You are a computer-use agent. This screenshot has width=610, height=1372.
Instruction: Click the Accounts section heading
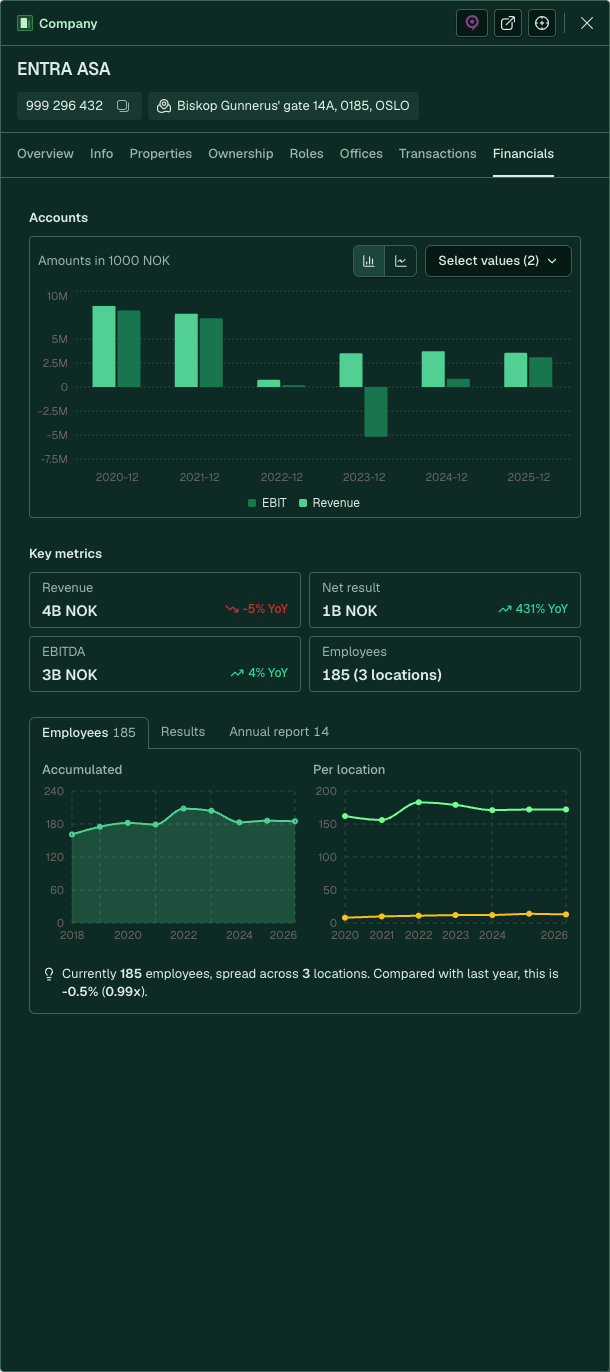tap(58, 218)
